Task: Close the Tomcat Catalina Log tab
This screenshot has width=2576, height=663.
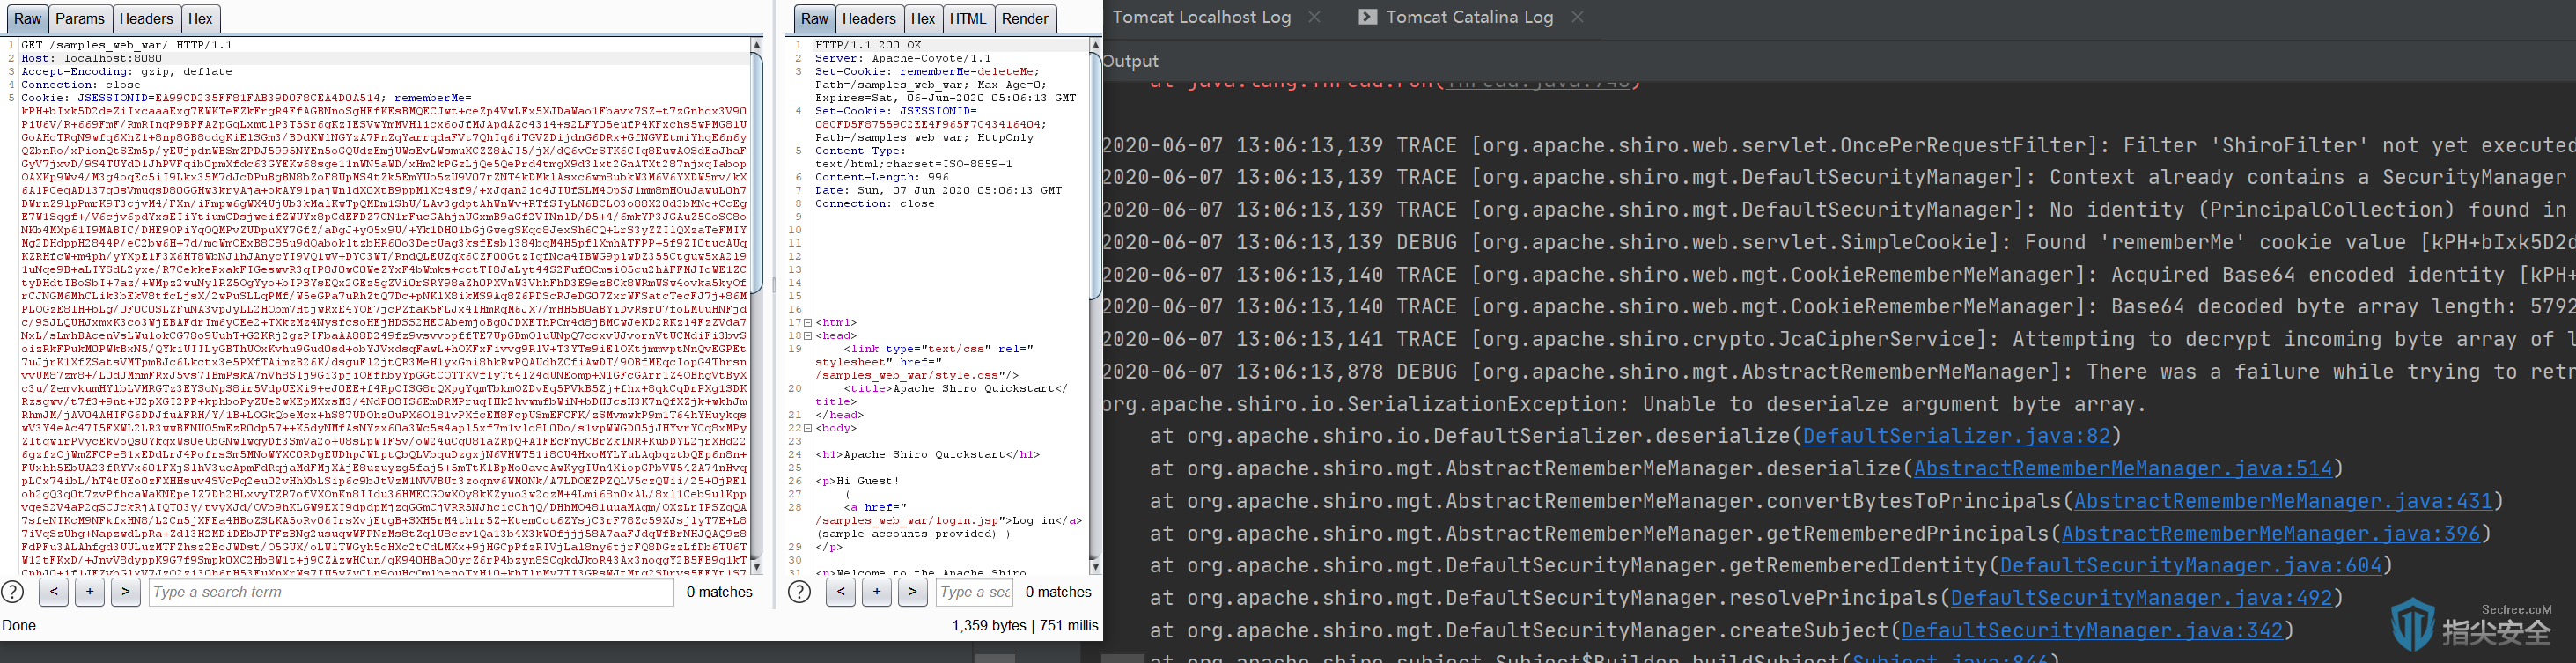Action: tap(1577, 17)
